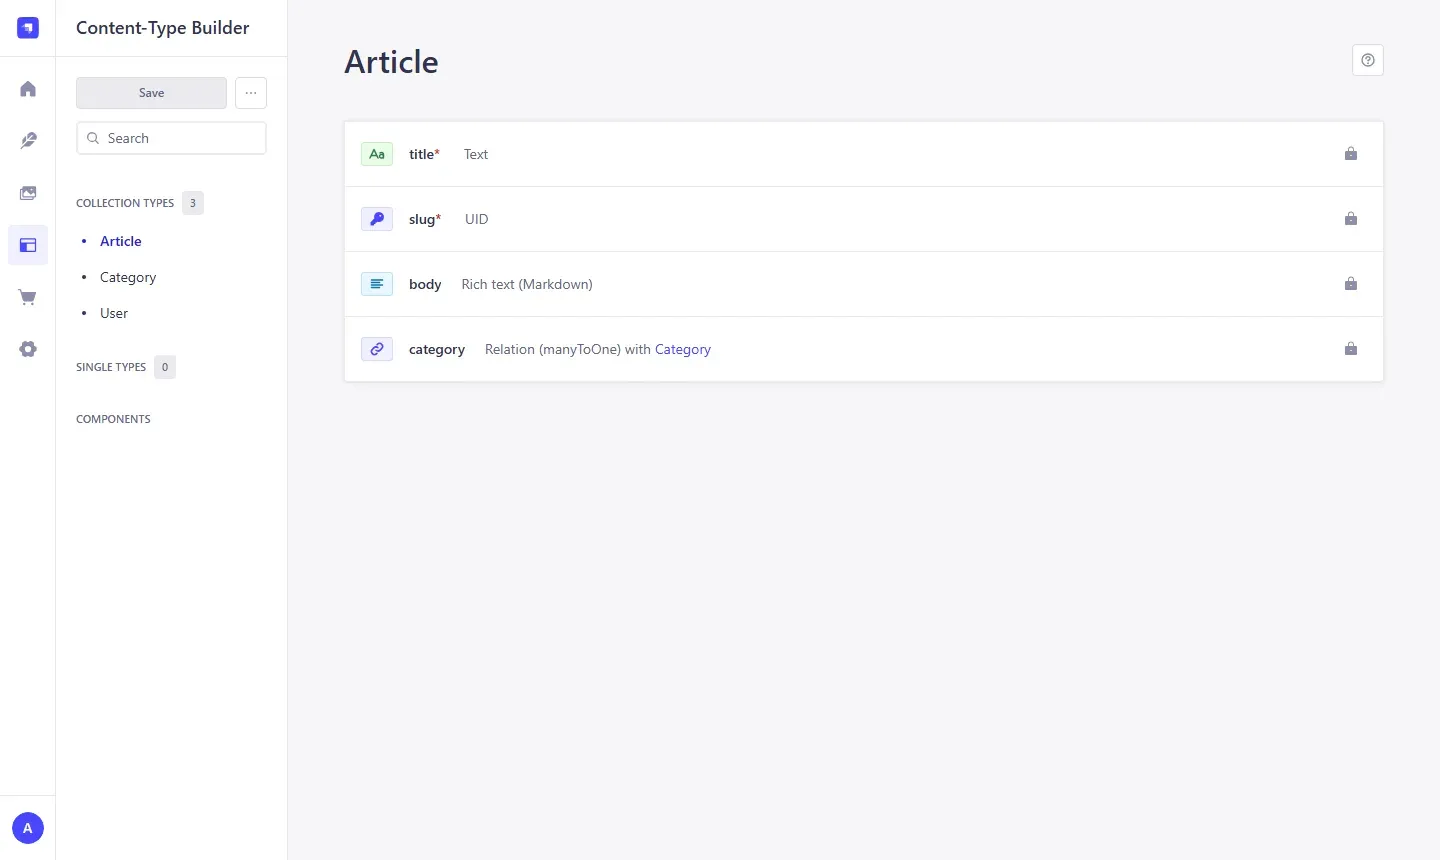Click the 'category' field name
Screen dimensions: 1440x860
(x=437, y=349)
